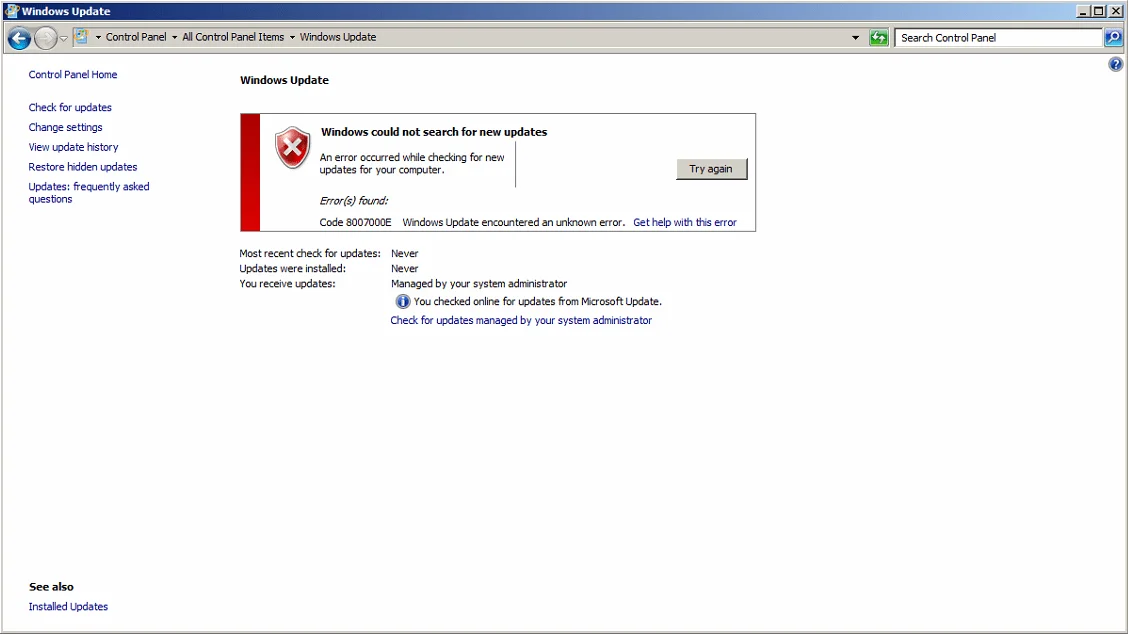The height and width of the screenshot is (634, 1128).
Task: Open the recent pages dropdown beside forward button
Action: point(64,37)
